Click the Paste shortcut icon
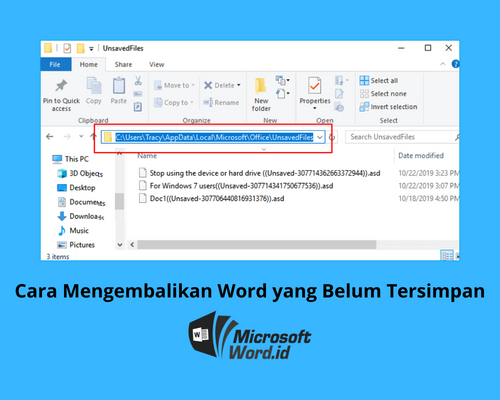 [138, 107]
